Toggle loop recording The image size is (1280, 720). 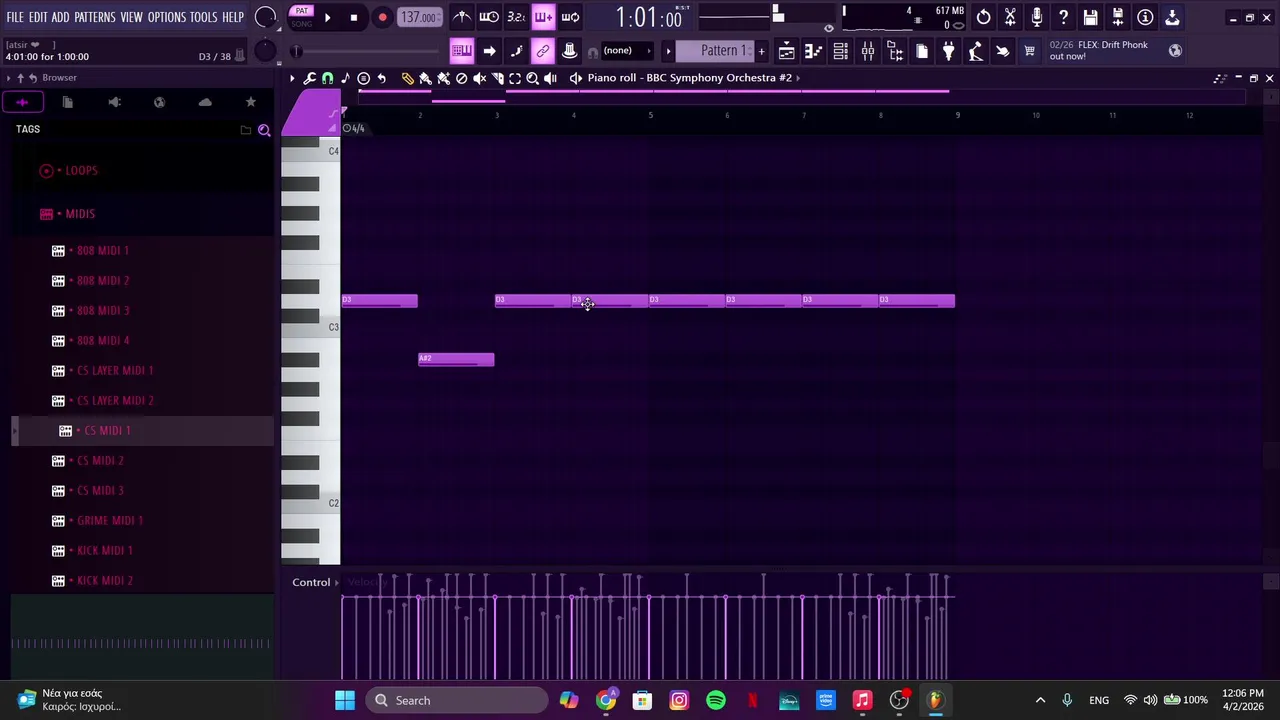point(570,17)
